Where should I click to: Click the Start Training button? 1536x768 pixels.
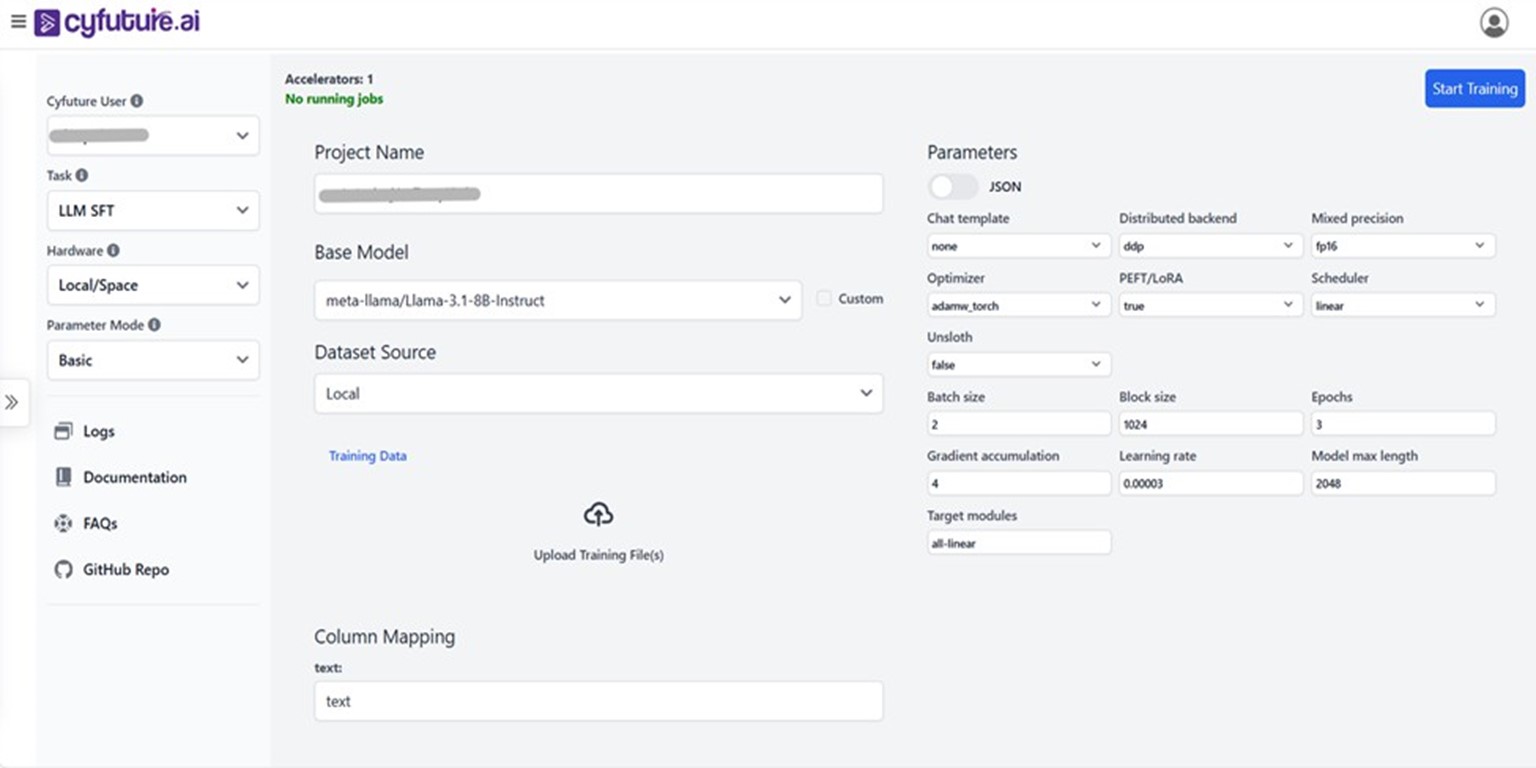pos(1474,89)
